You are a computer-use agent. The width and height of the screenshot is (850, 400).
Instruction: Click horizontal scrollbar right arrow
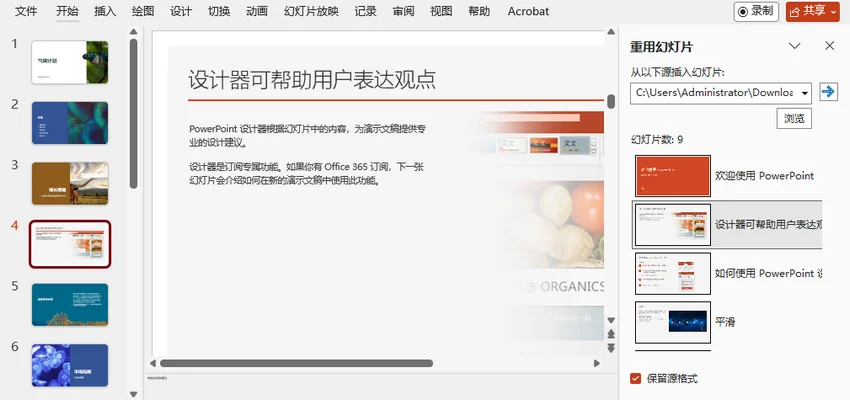[x=597, y=363]
